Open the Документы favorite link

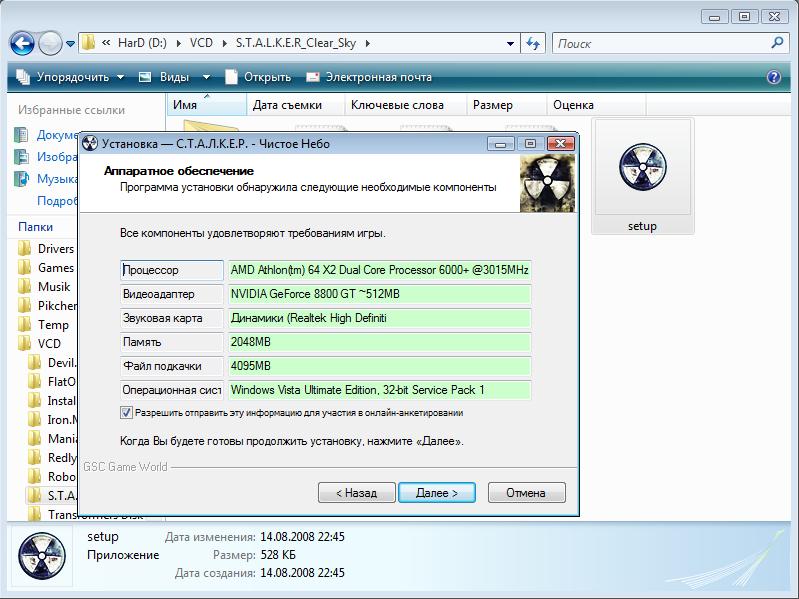pyautogui.click(x=57, y=135)
